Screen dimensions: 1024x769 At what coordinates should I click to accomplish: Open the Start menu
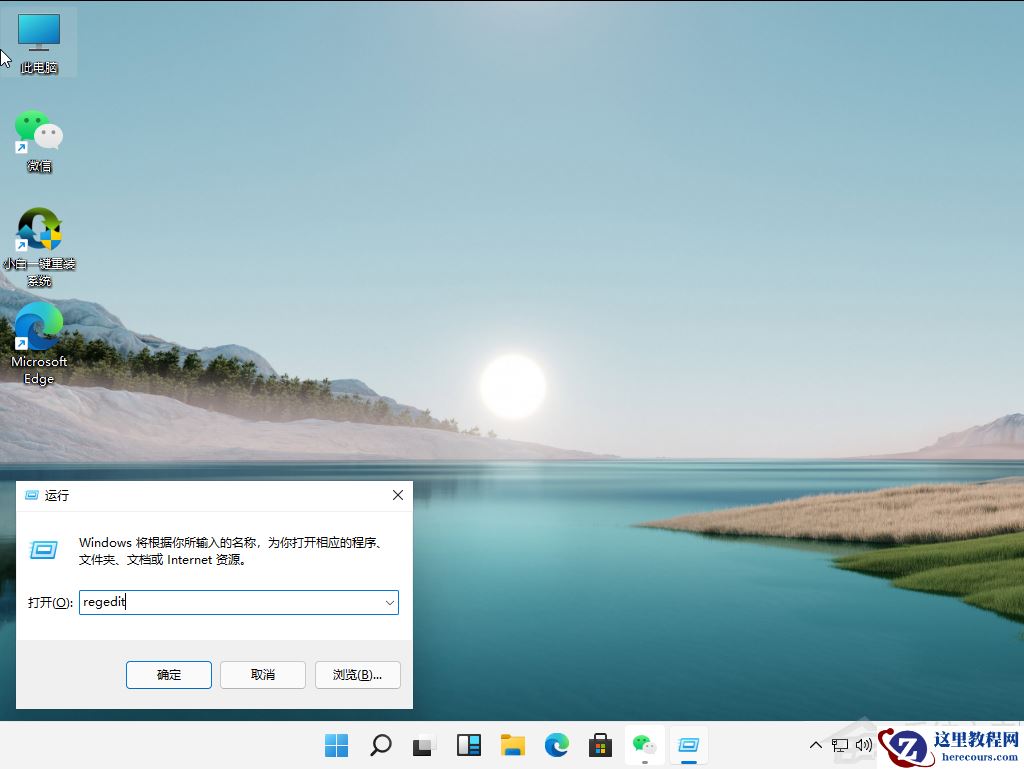click(x=337, y=745)
